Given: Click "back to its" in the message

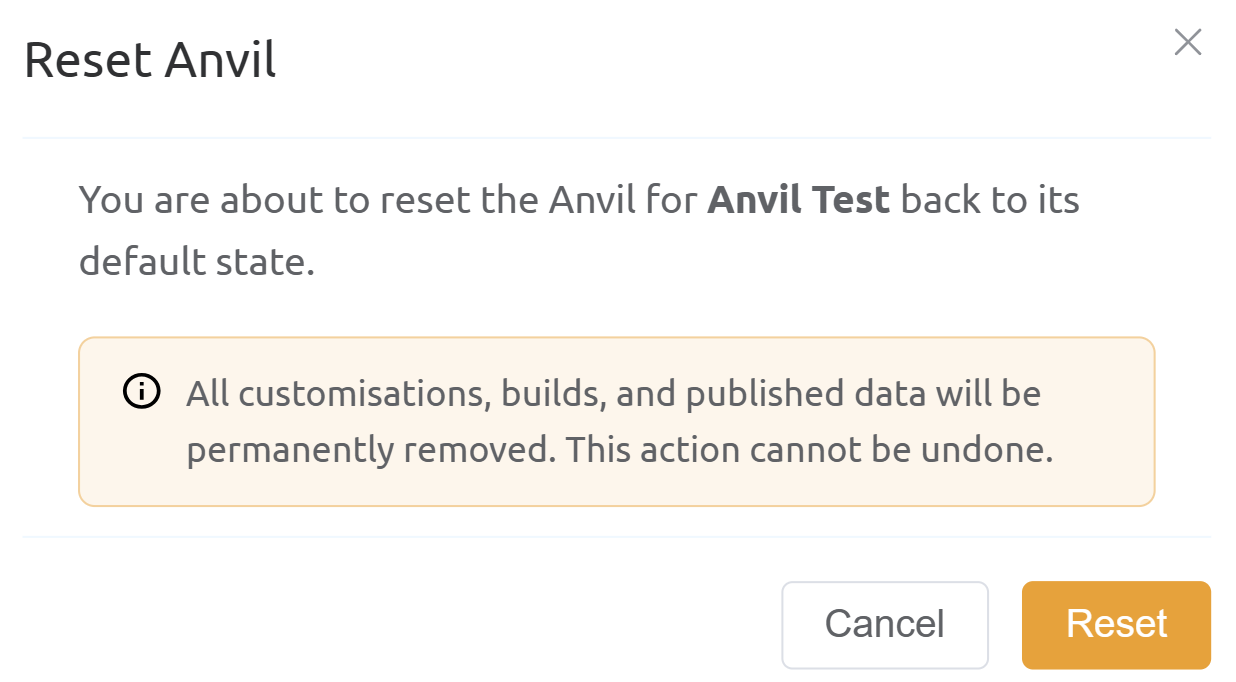Looking at the screenshot, I should 990,200.
